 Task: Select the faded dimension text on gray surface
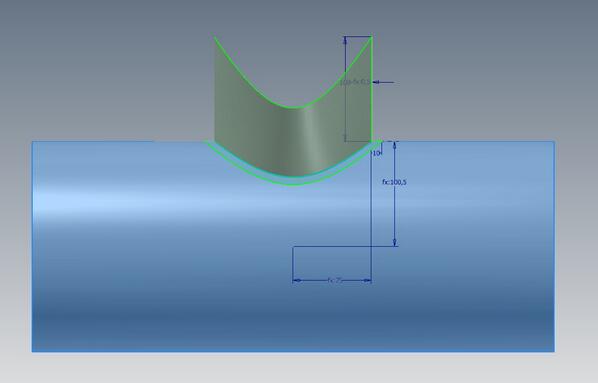click(x=355, y=82)
